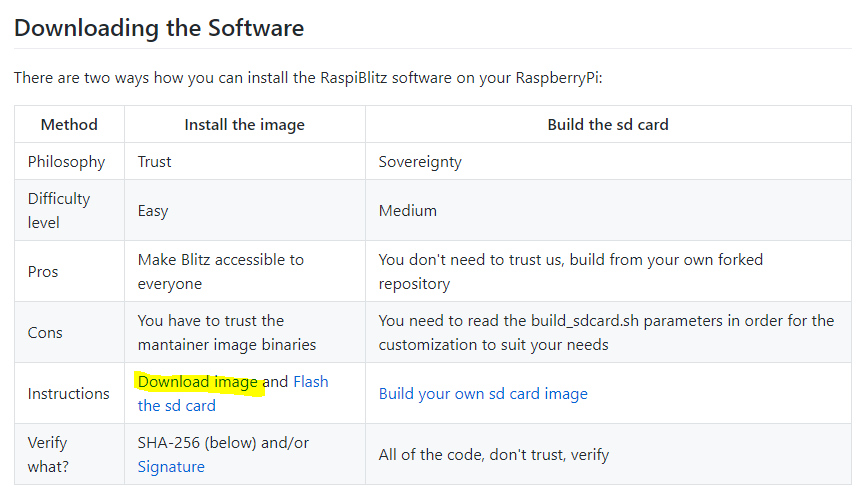This screenshot has height=500, width=867.
Task: Click the Easy difficulty cell
Action: pos(153,211)
